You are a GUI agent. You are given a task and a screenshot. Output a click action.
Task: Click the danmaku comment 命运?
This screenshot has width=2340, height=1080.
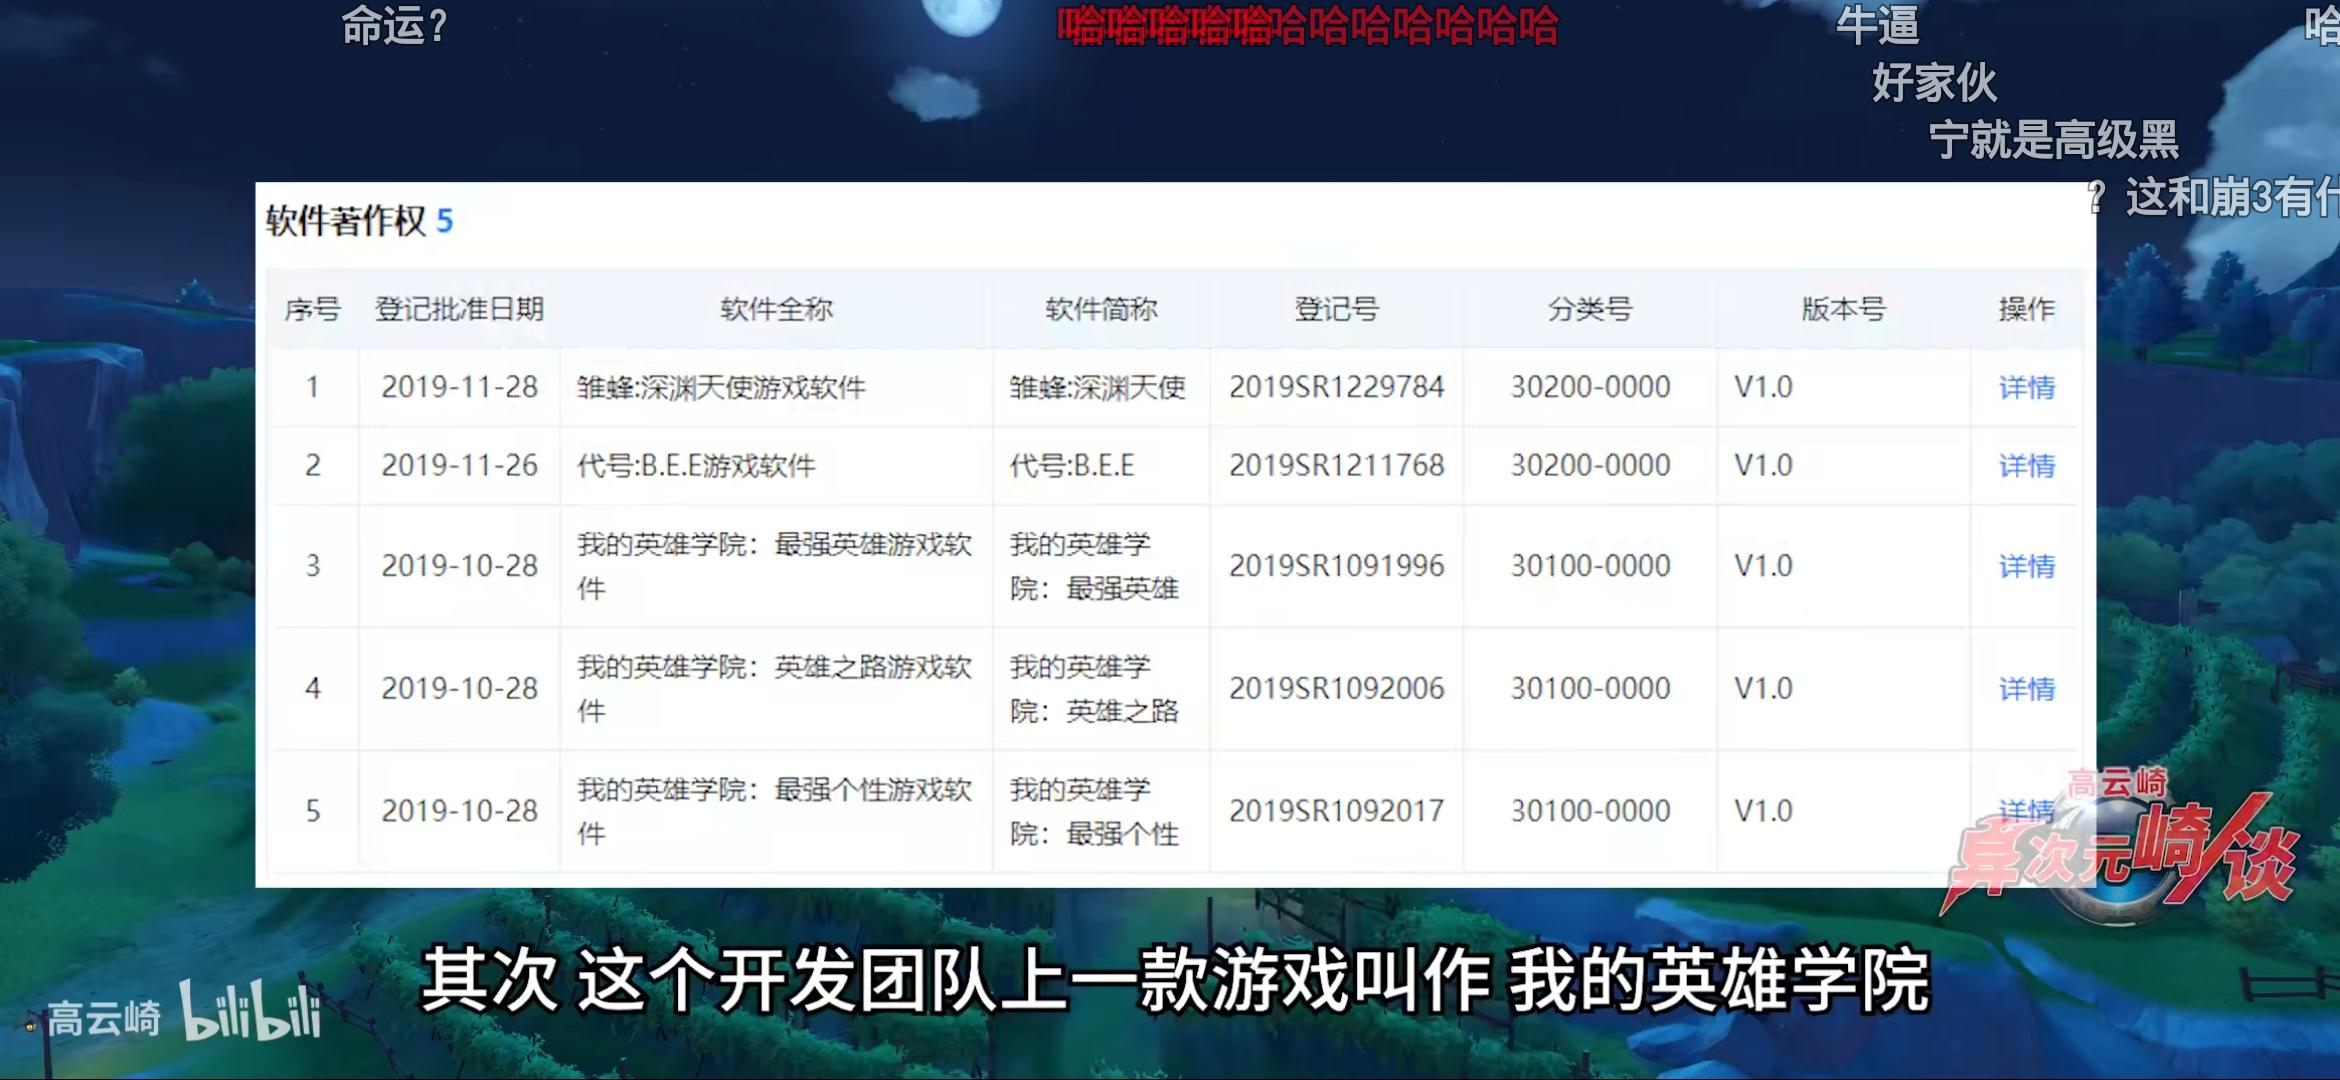coord(394,27)
